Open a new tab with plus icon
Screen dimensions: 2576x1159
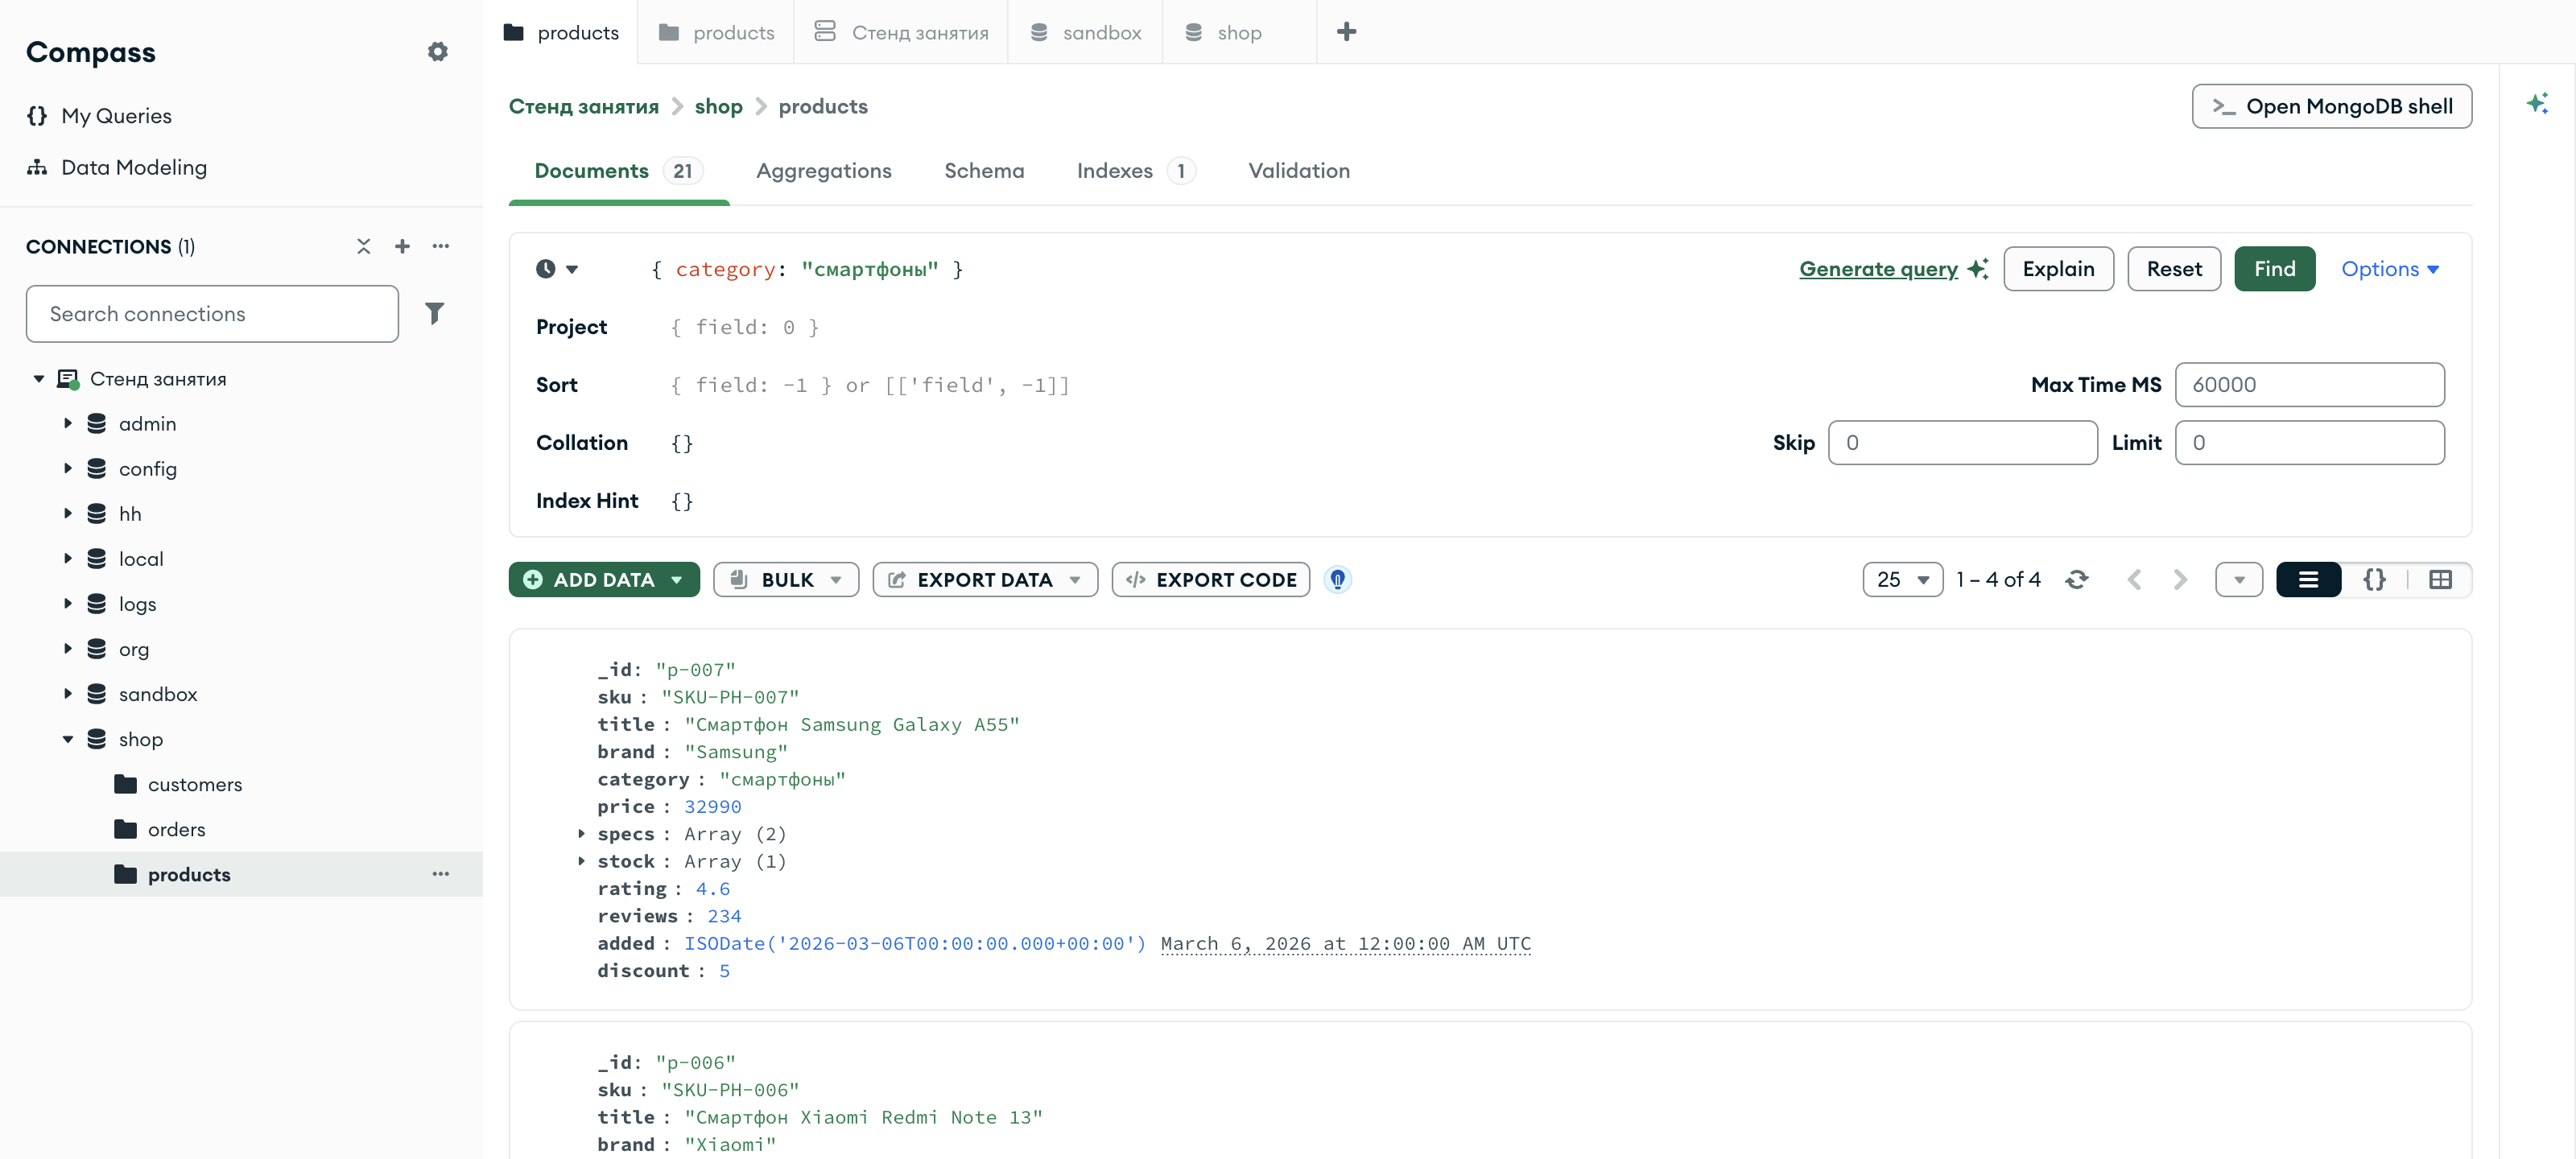pyautogui.click(x=1346, y=32)
